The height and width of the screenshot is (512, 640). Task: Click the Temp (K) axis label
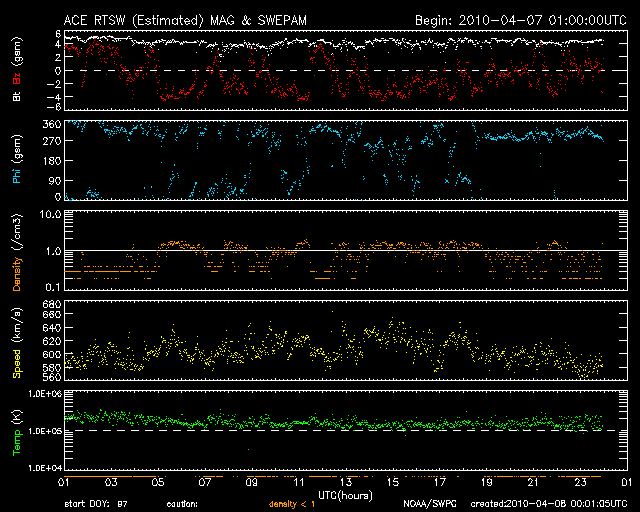pos(15,433)
